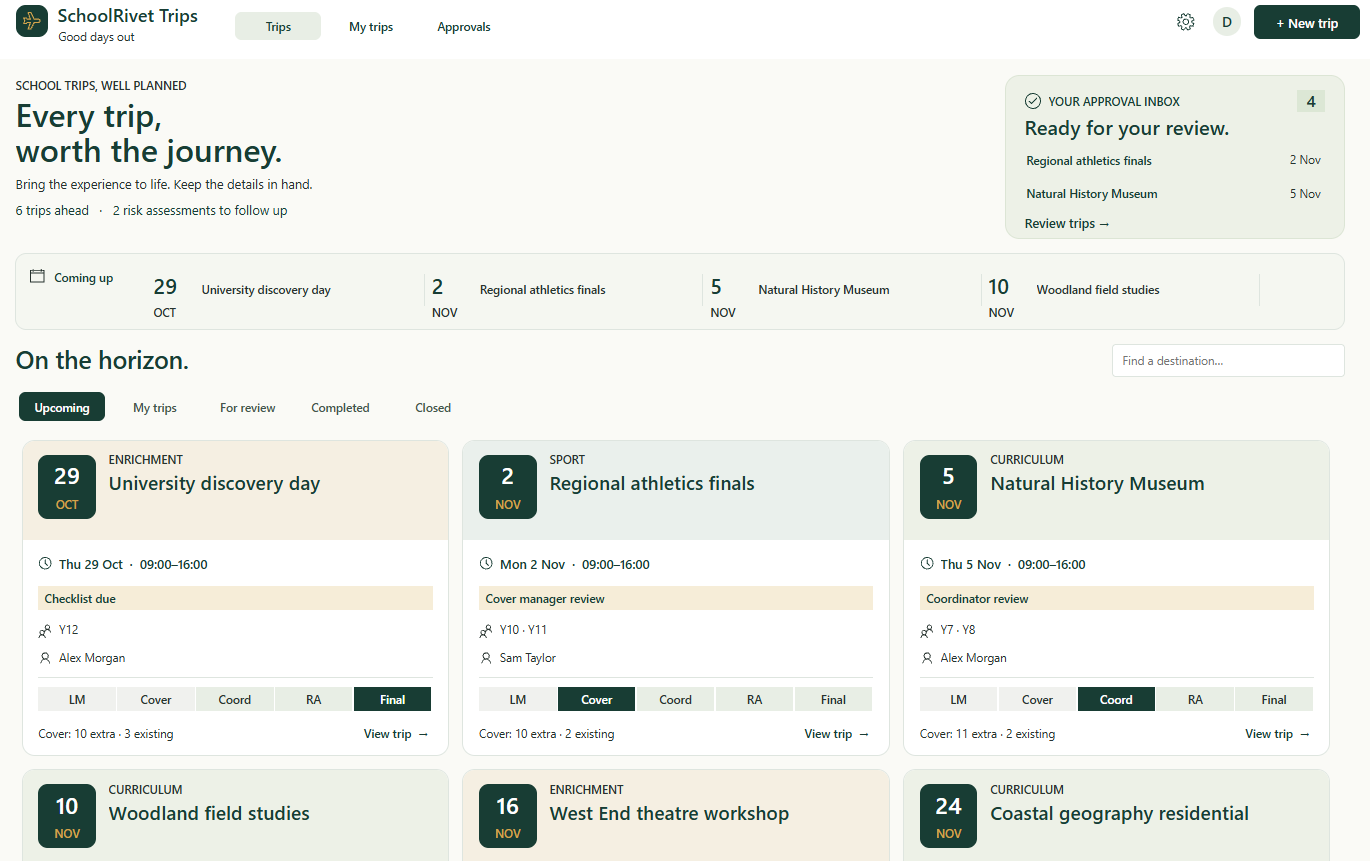
Task: Go to the Trips nav tab
Action: pyautogui.click(x=278, y=27)
